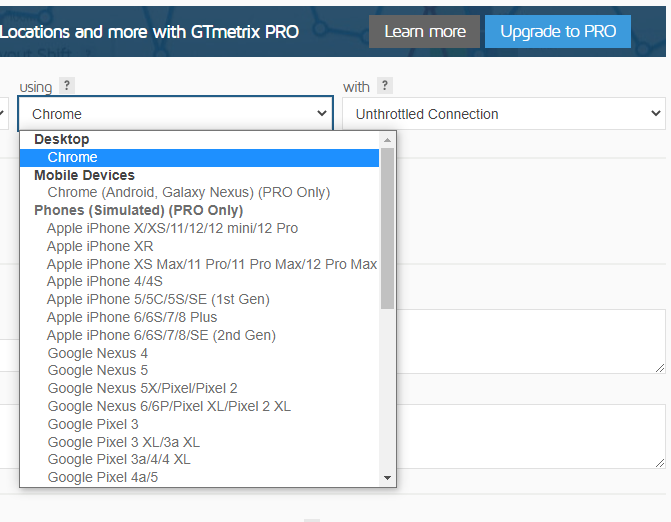
Task: Pick Apple iPhone 5/5C/5S/SE (1st Gen)
Action: (x=199, y=300)
